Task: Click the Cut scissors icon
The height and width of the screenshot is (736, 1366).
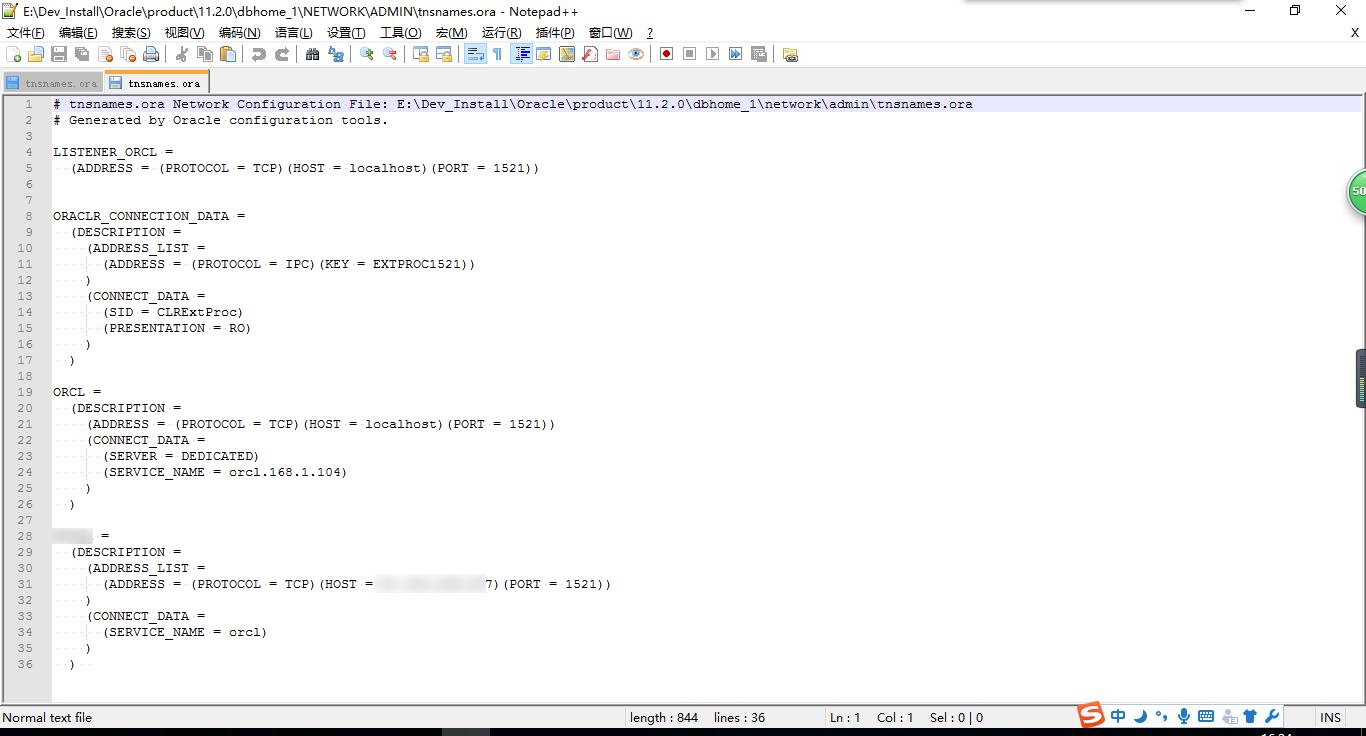Action: pos(182,54)
